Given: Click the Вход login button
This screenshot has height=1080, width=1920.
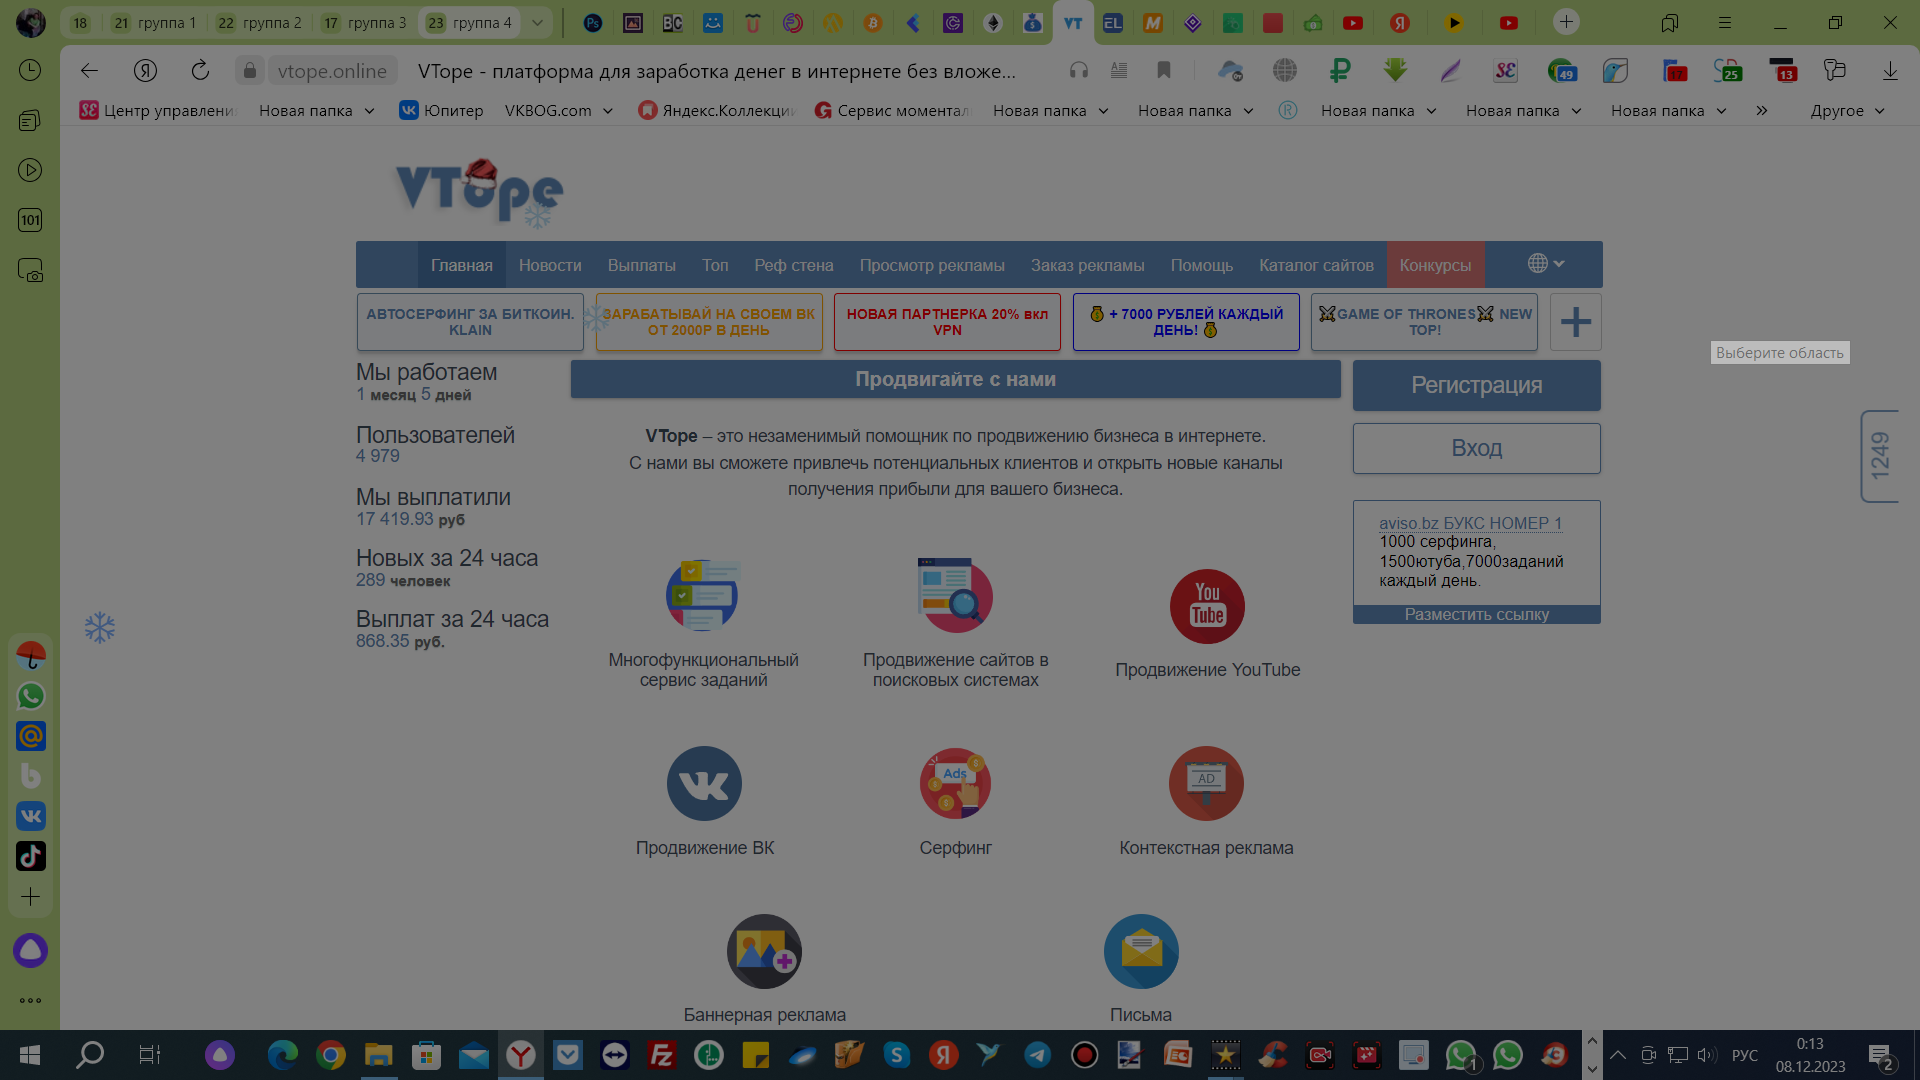Looking at the screenshot, I should point(1476,448).
